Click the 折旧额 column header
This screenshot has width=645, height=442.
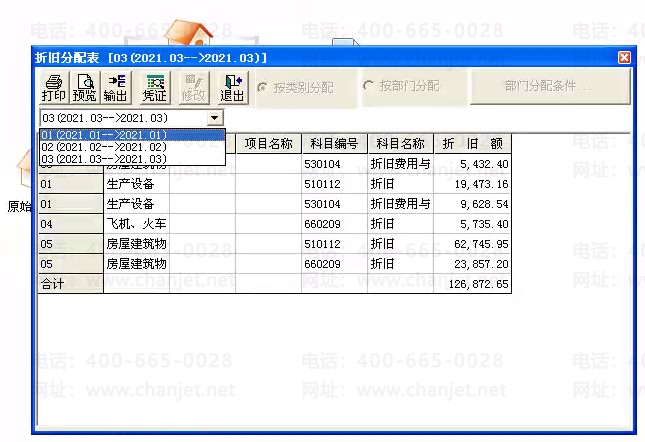coord(472,143)
